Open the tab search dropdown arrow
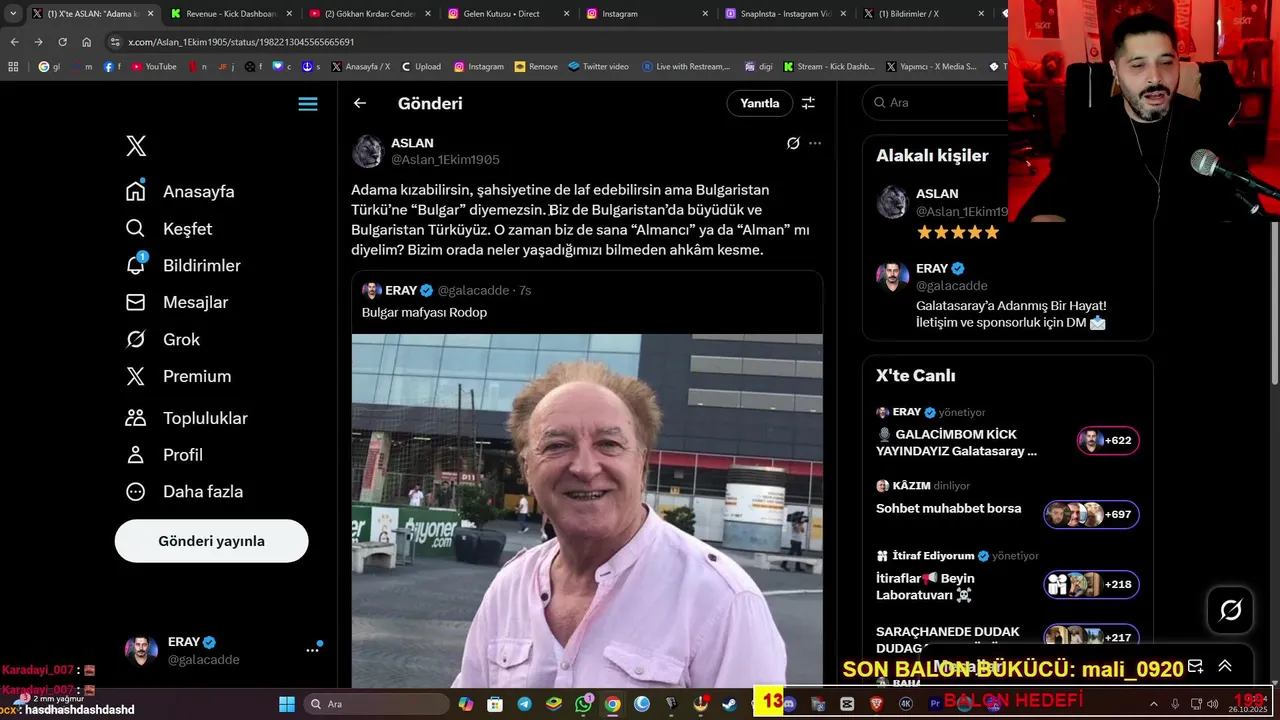1280x720 pixels. pos(13,14)
